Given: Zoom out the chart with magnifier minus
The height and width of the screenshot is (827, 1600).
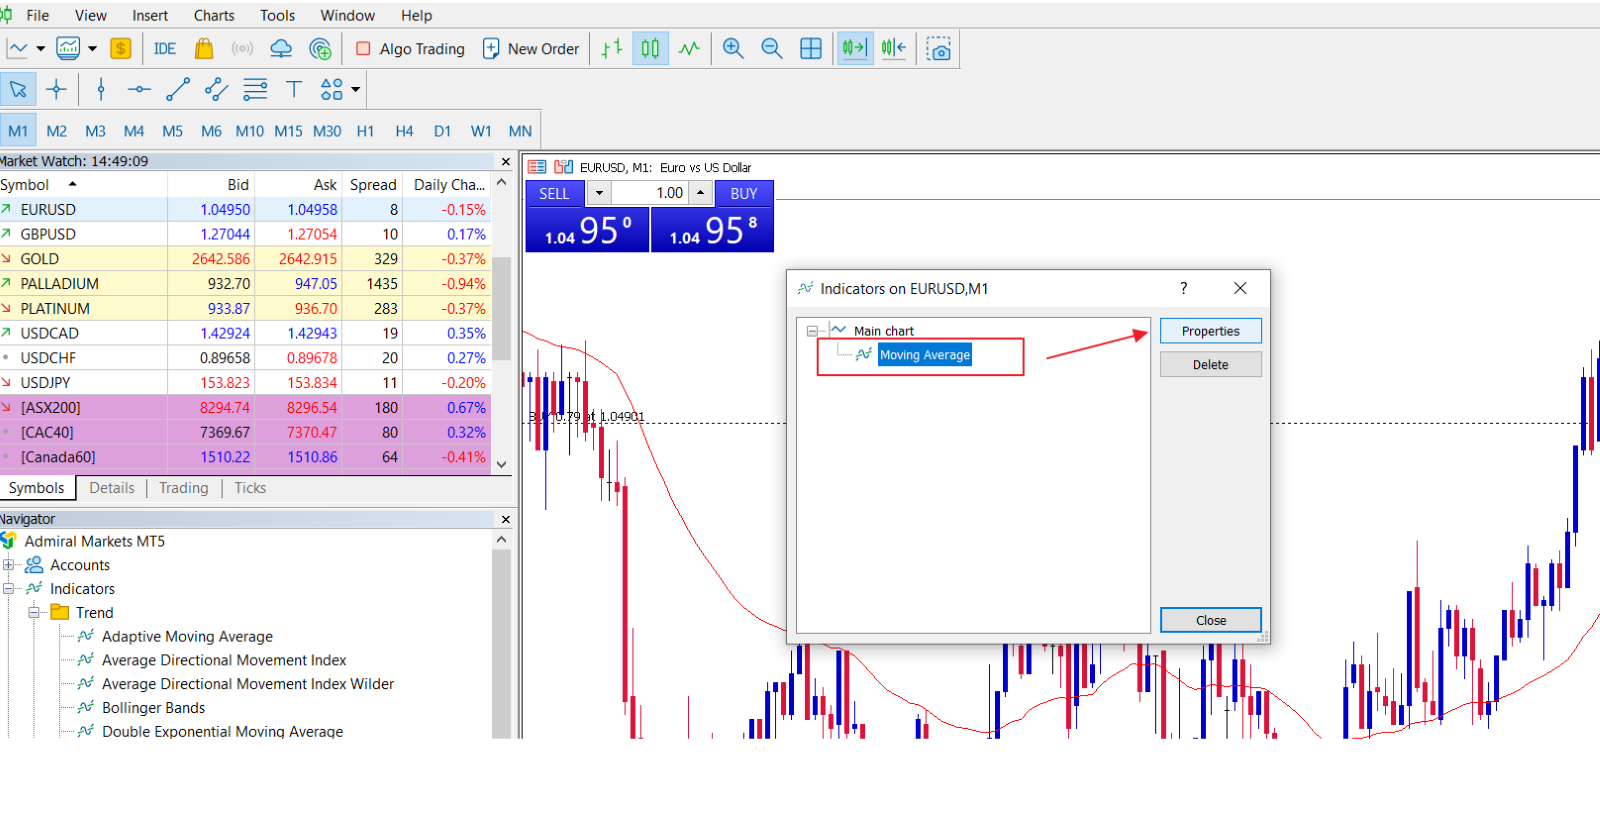Looking at the screenshot, I should (x=772, y=49).
